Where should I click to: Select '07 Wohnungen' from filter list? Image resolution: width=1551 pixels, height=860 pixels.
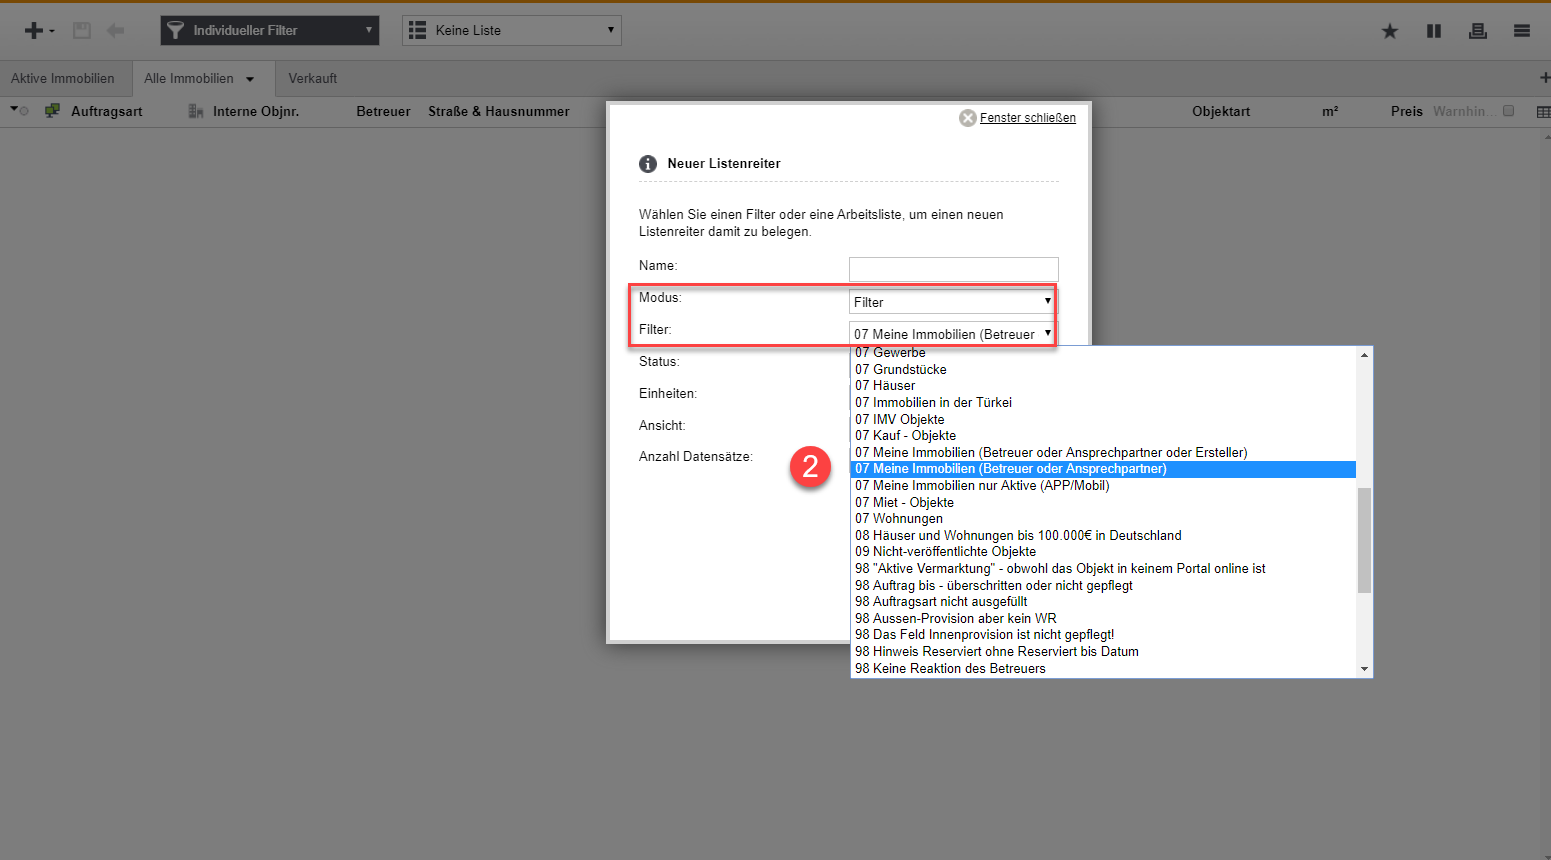coord(899,519)
